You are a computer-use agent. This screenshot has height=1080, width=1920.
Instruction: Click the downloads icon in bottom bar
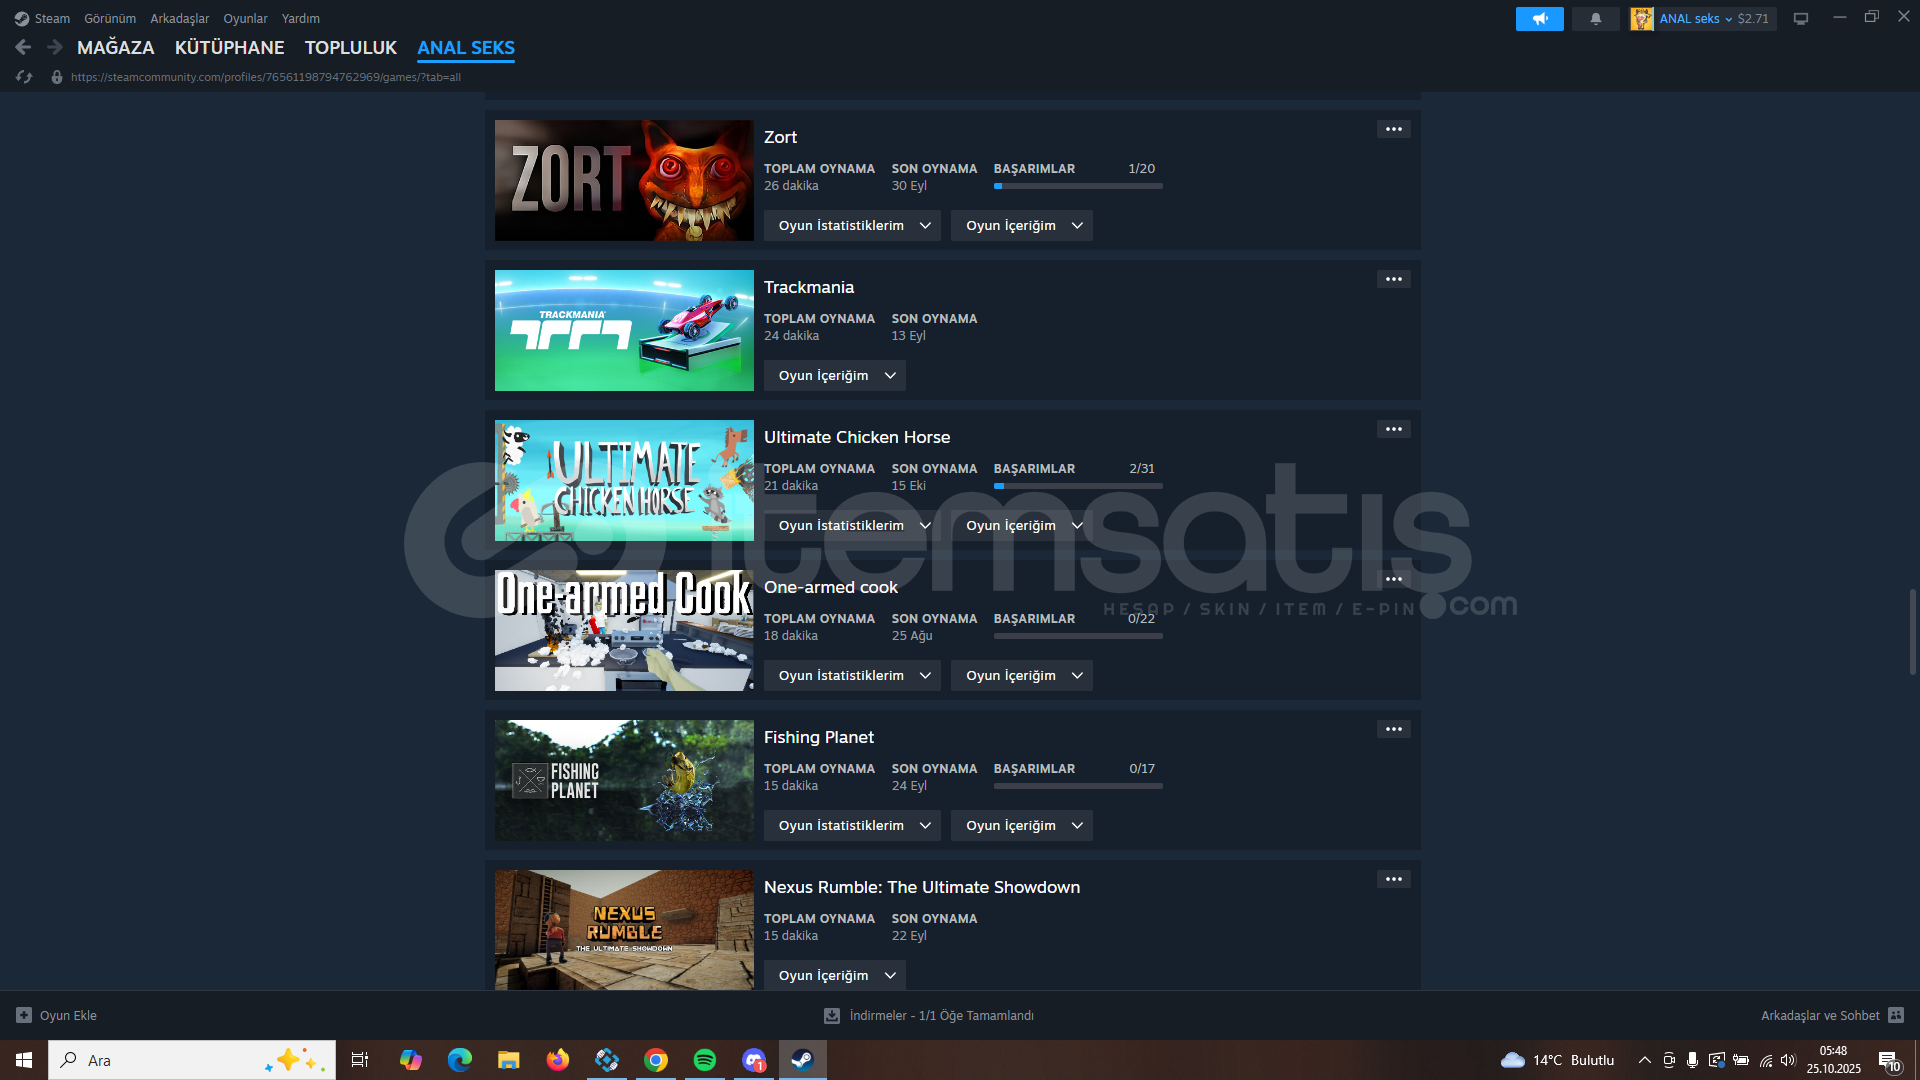[x=831, y=1015]
